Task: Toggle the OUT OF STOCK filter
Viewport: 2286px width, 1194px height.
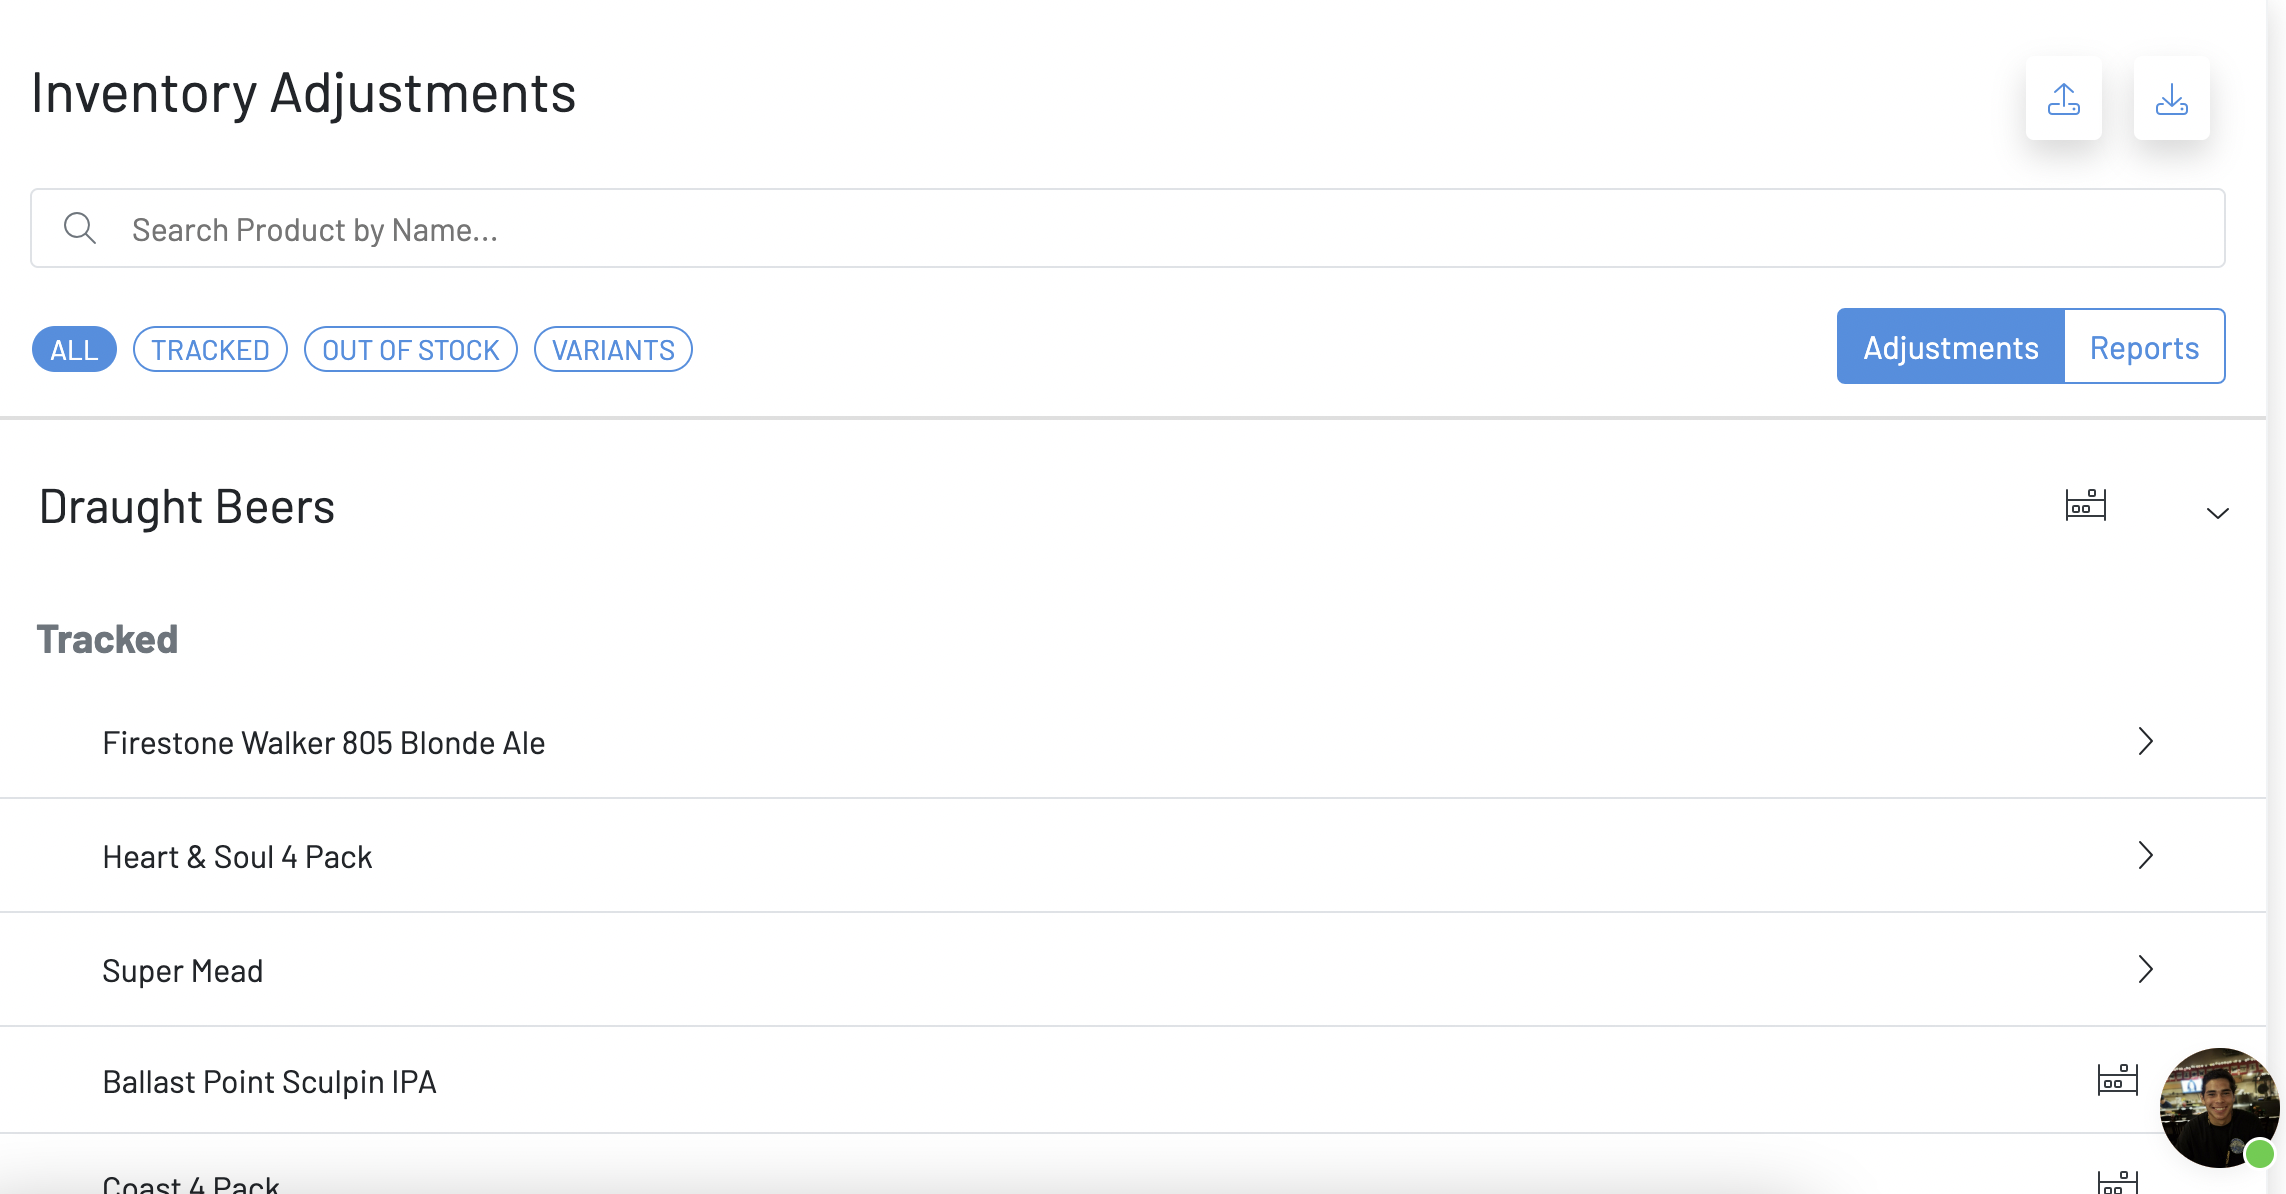Action: point(410,350)
